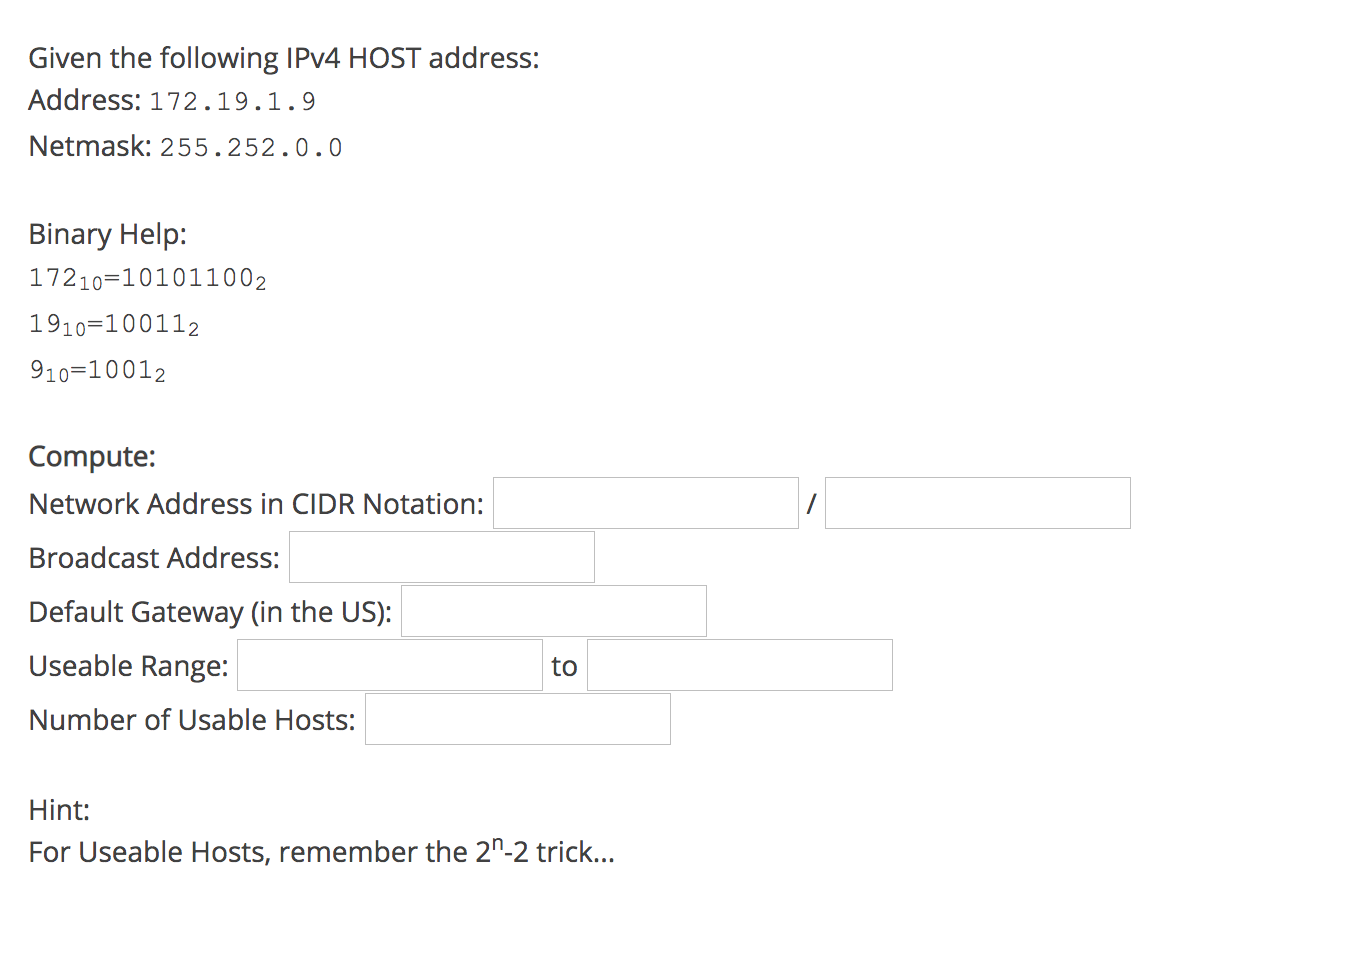Select the Number of Usable Hosts field
This screenshot has width=1360, height=960.
tap(518, 719)
